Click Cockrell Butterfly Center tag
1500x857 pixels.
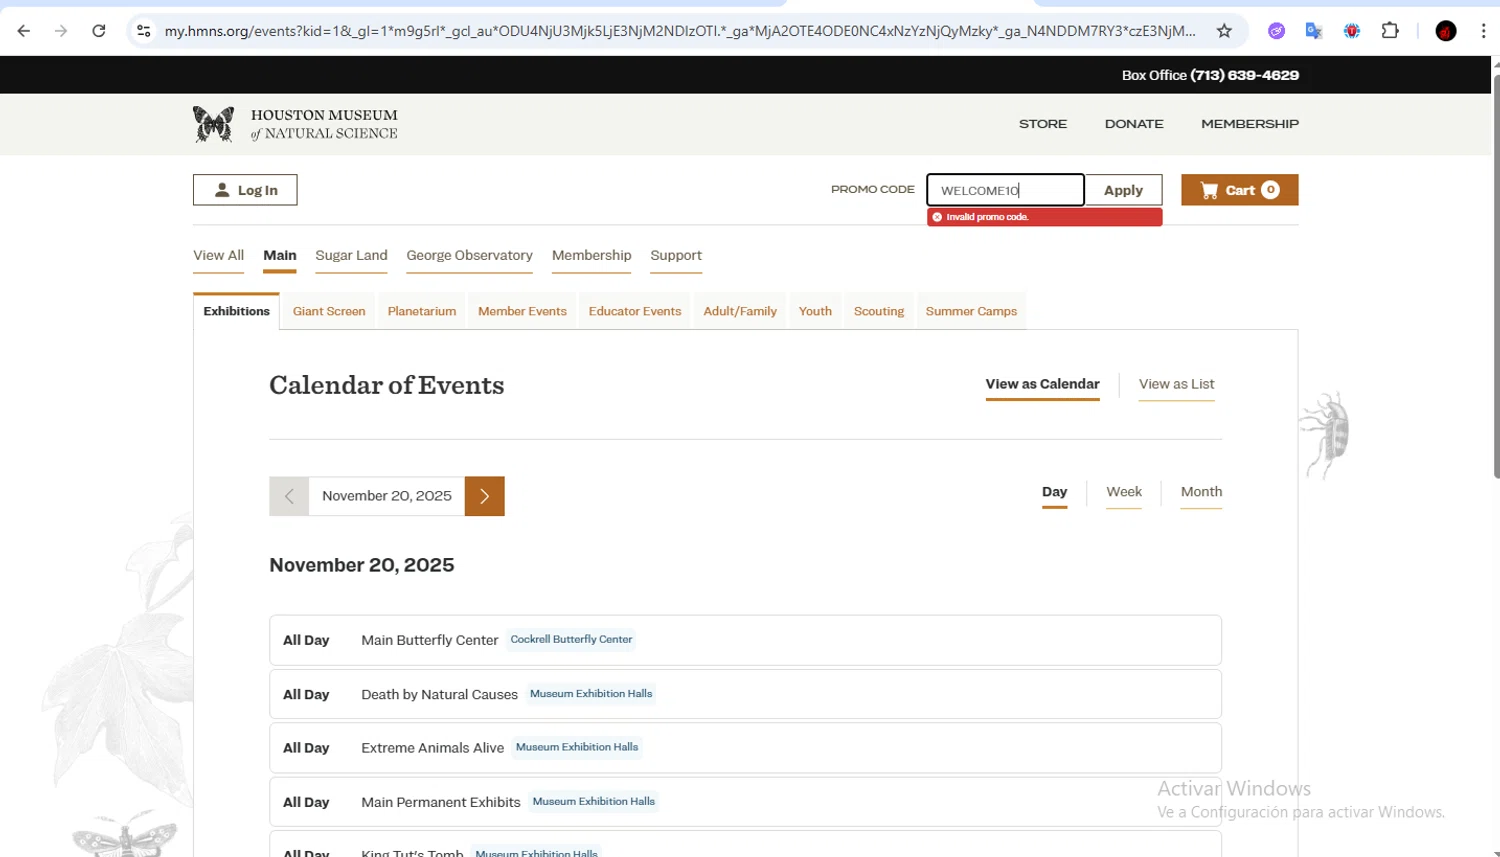coord(571,640)
